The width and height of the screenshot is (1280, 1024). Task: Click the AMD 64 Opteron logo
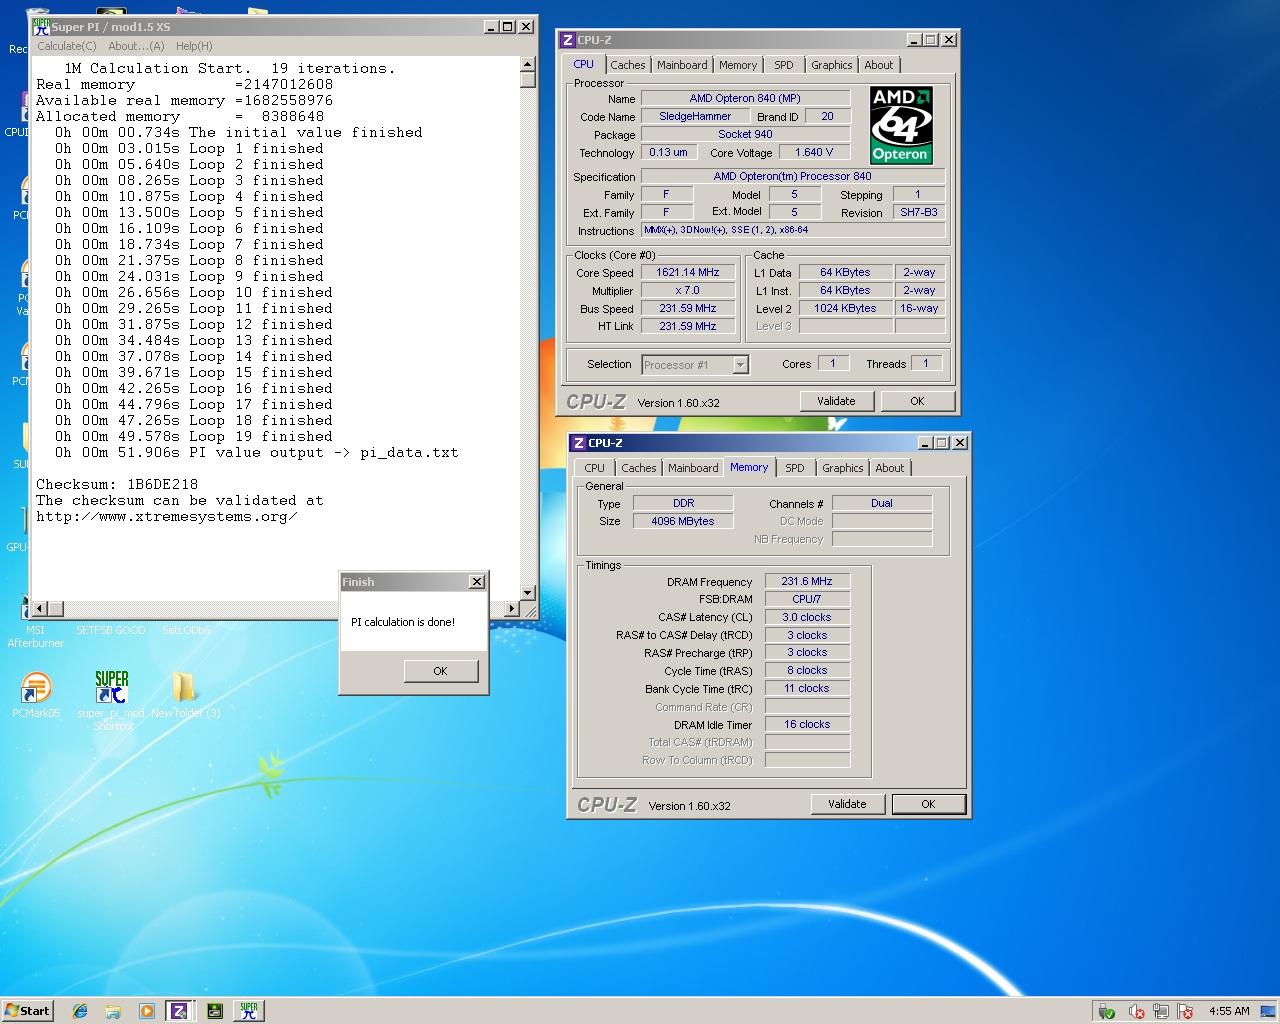(x=901, y=125)
